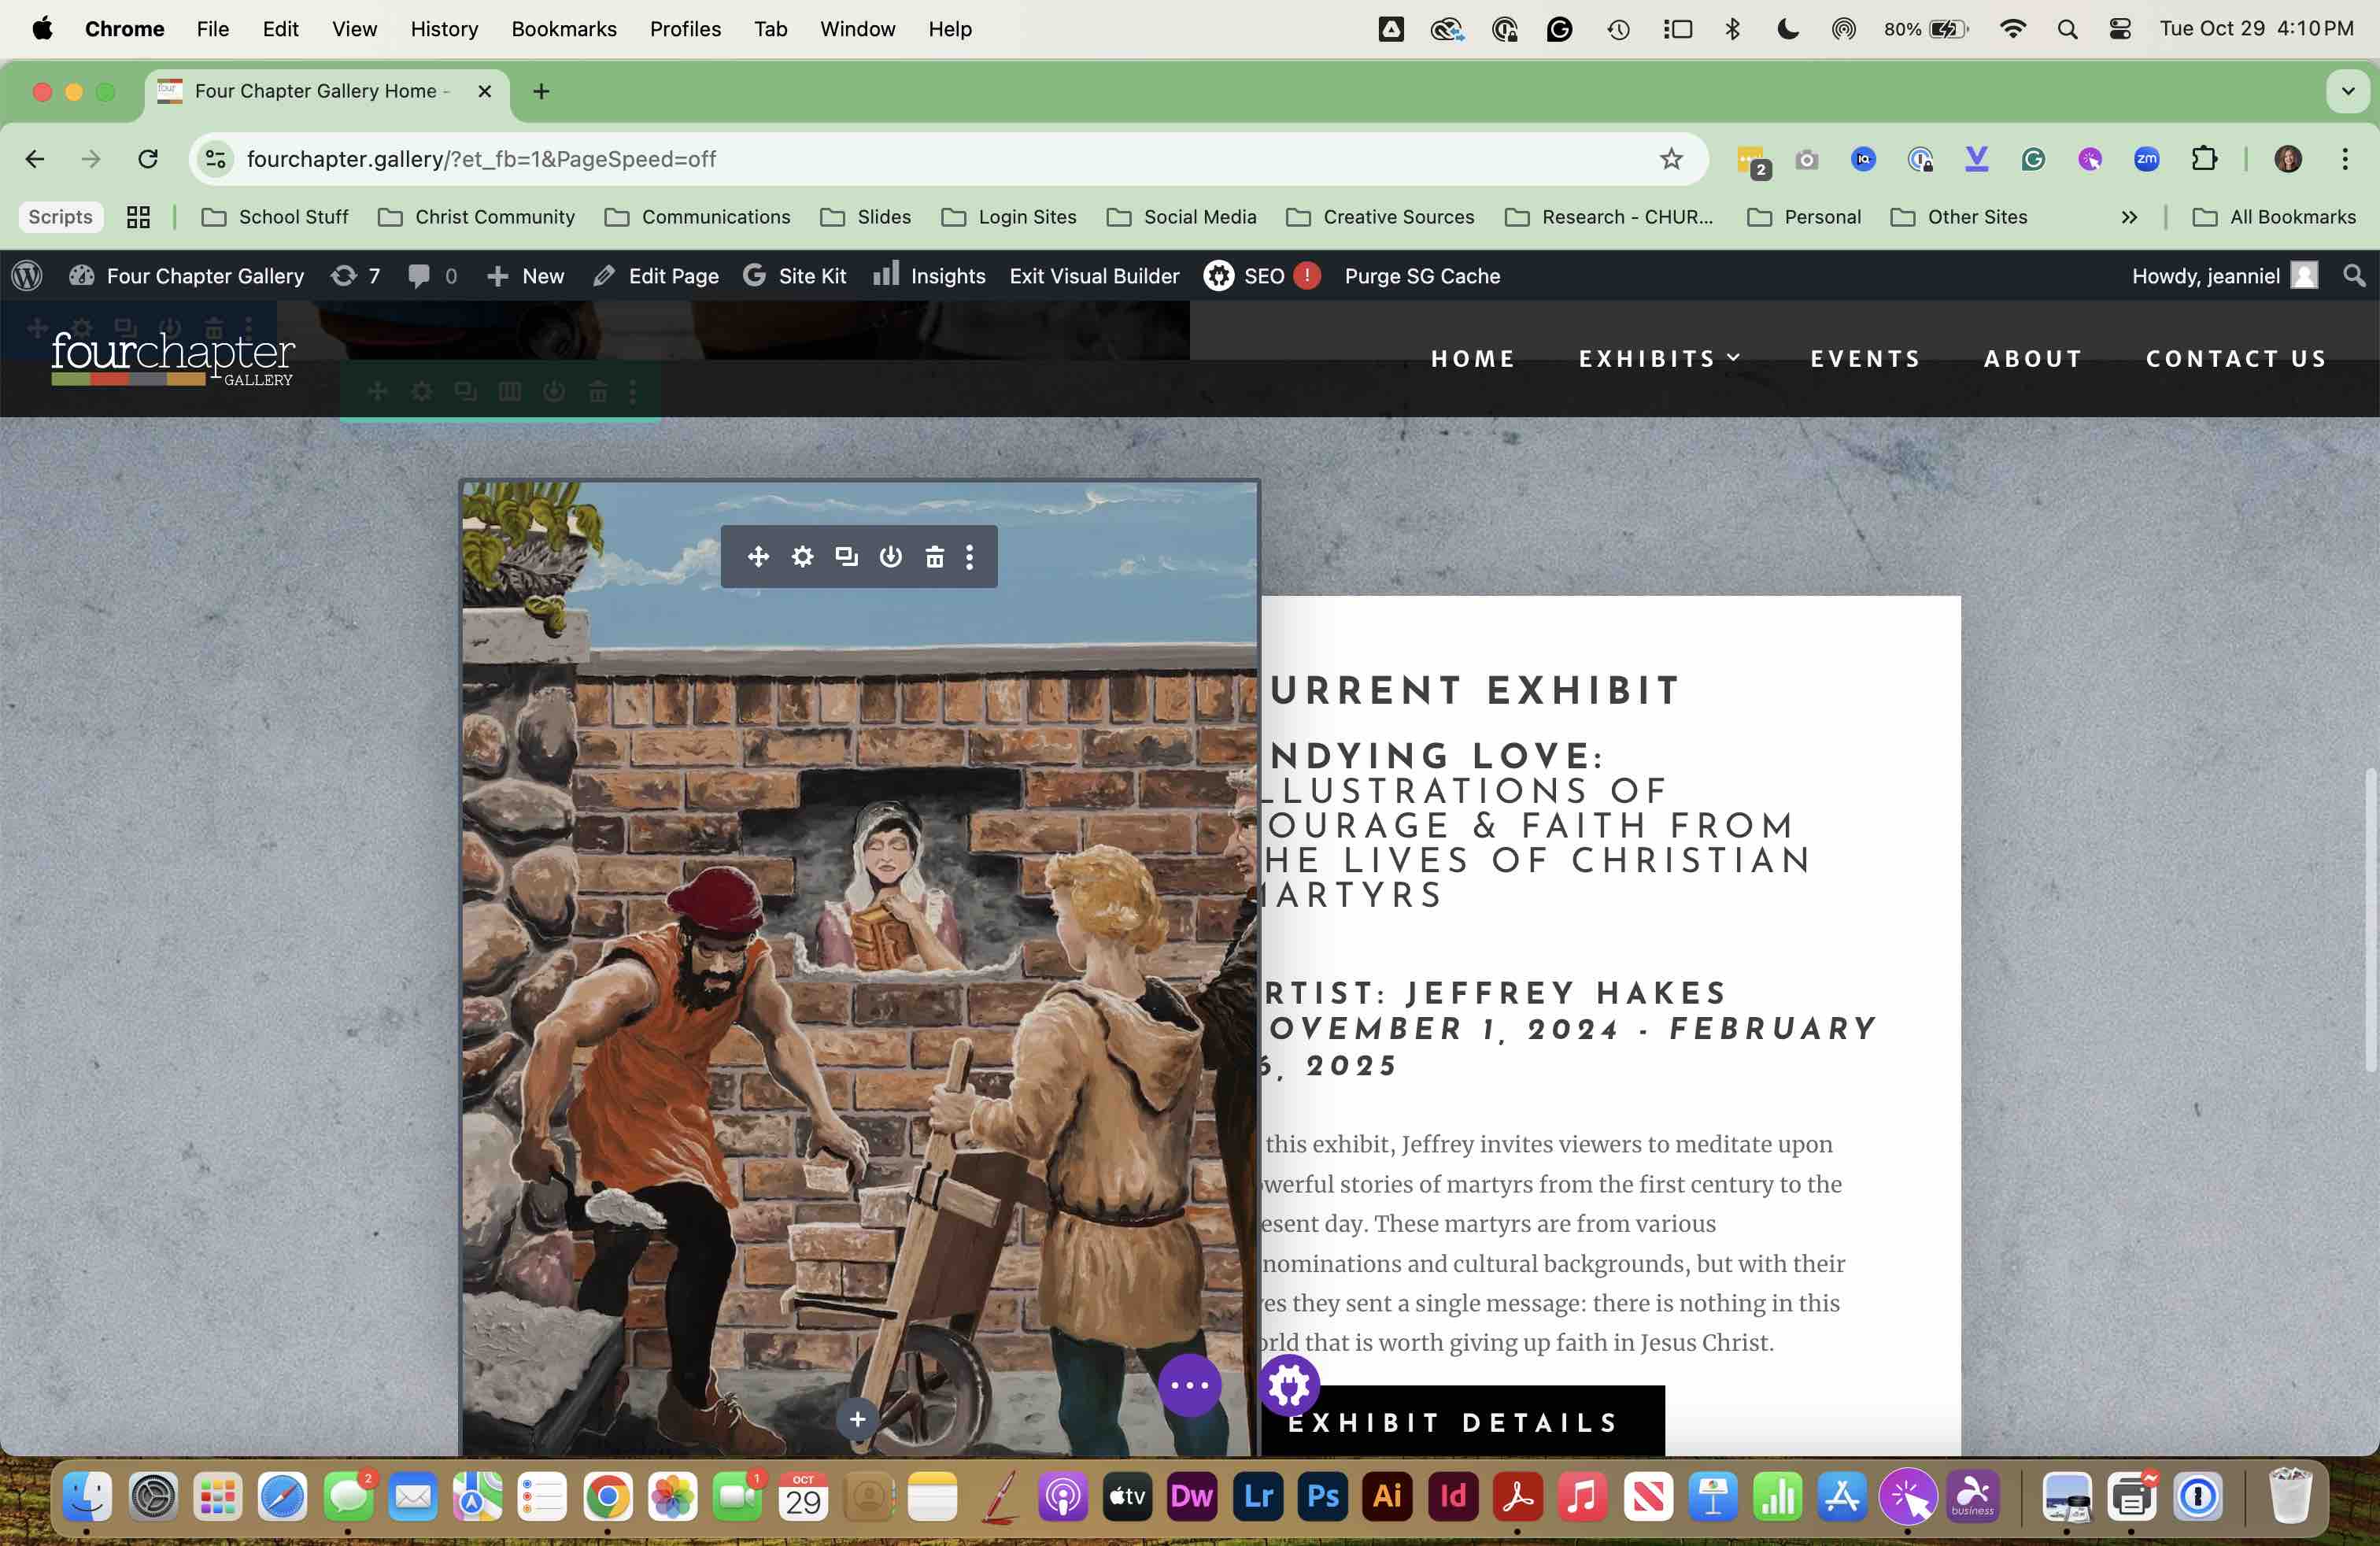
Task: Open Creative Sources bookmarks folder
Action: point(1380,217)
